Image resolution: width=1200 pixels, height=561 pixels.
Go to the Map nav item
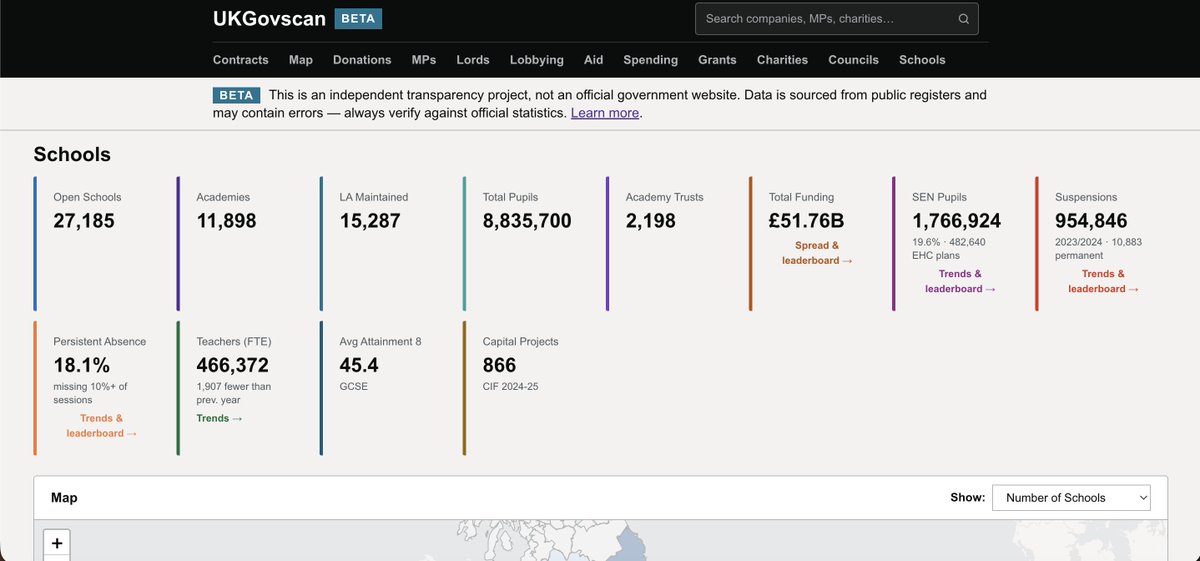(301, 60)
